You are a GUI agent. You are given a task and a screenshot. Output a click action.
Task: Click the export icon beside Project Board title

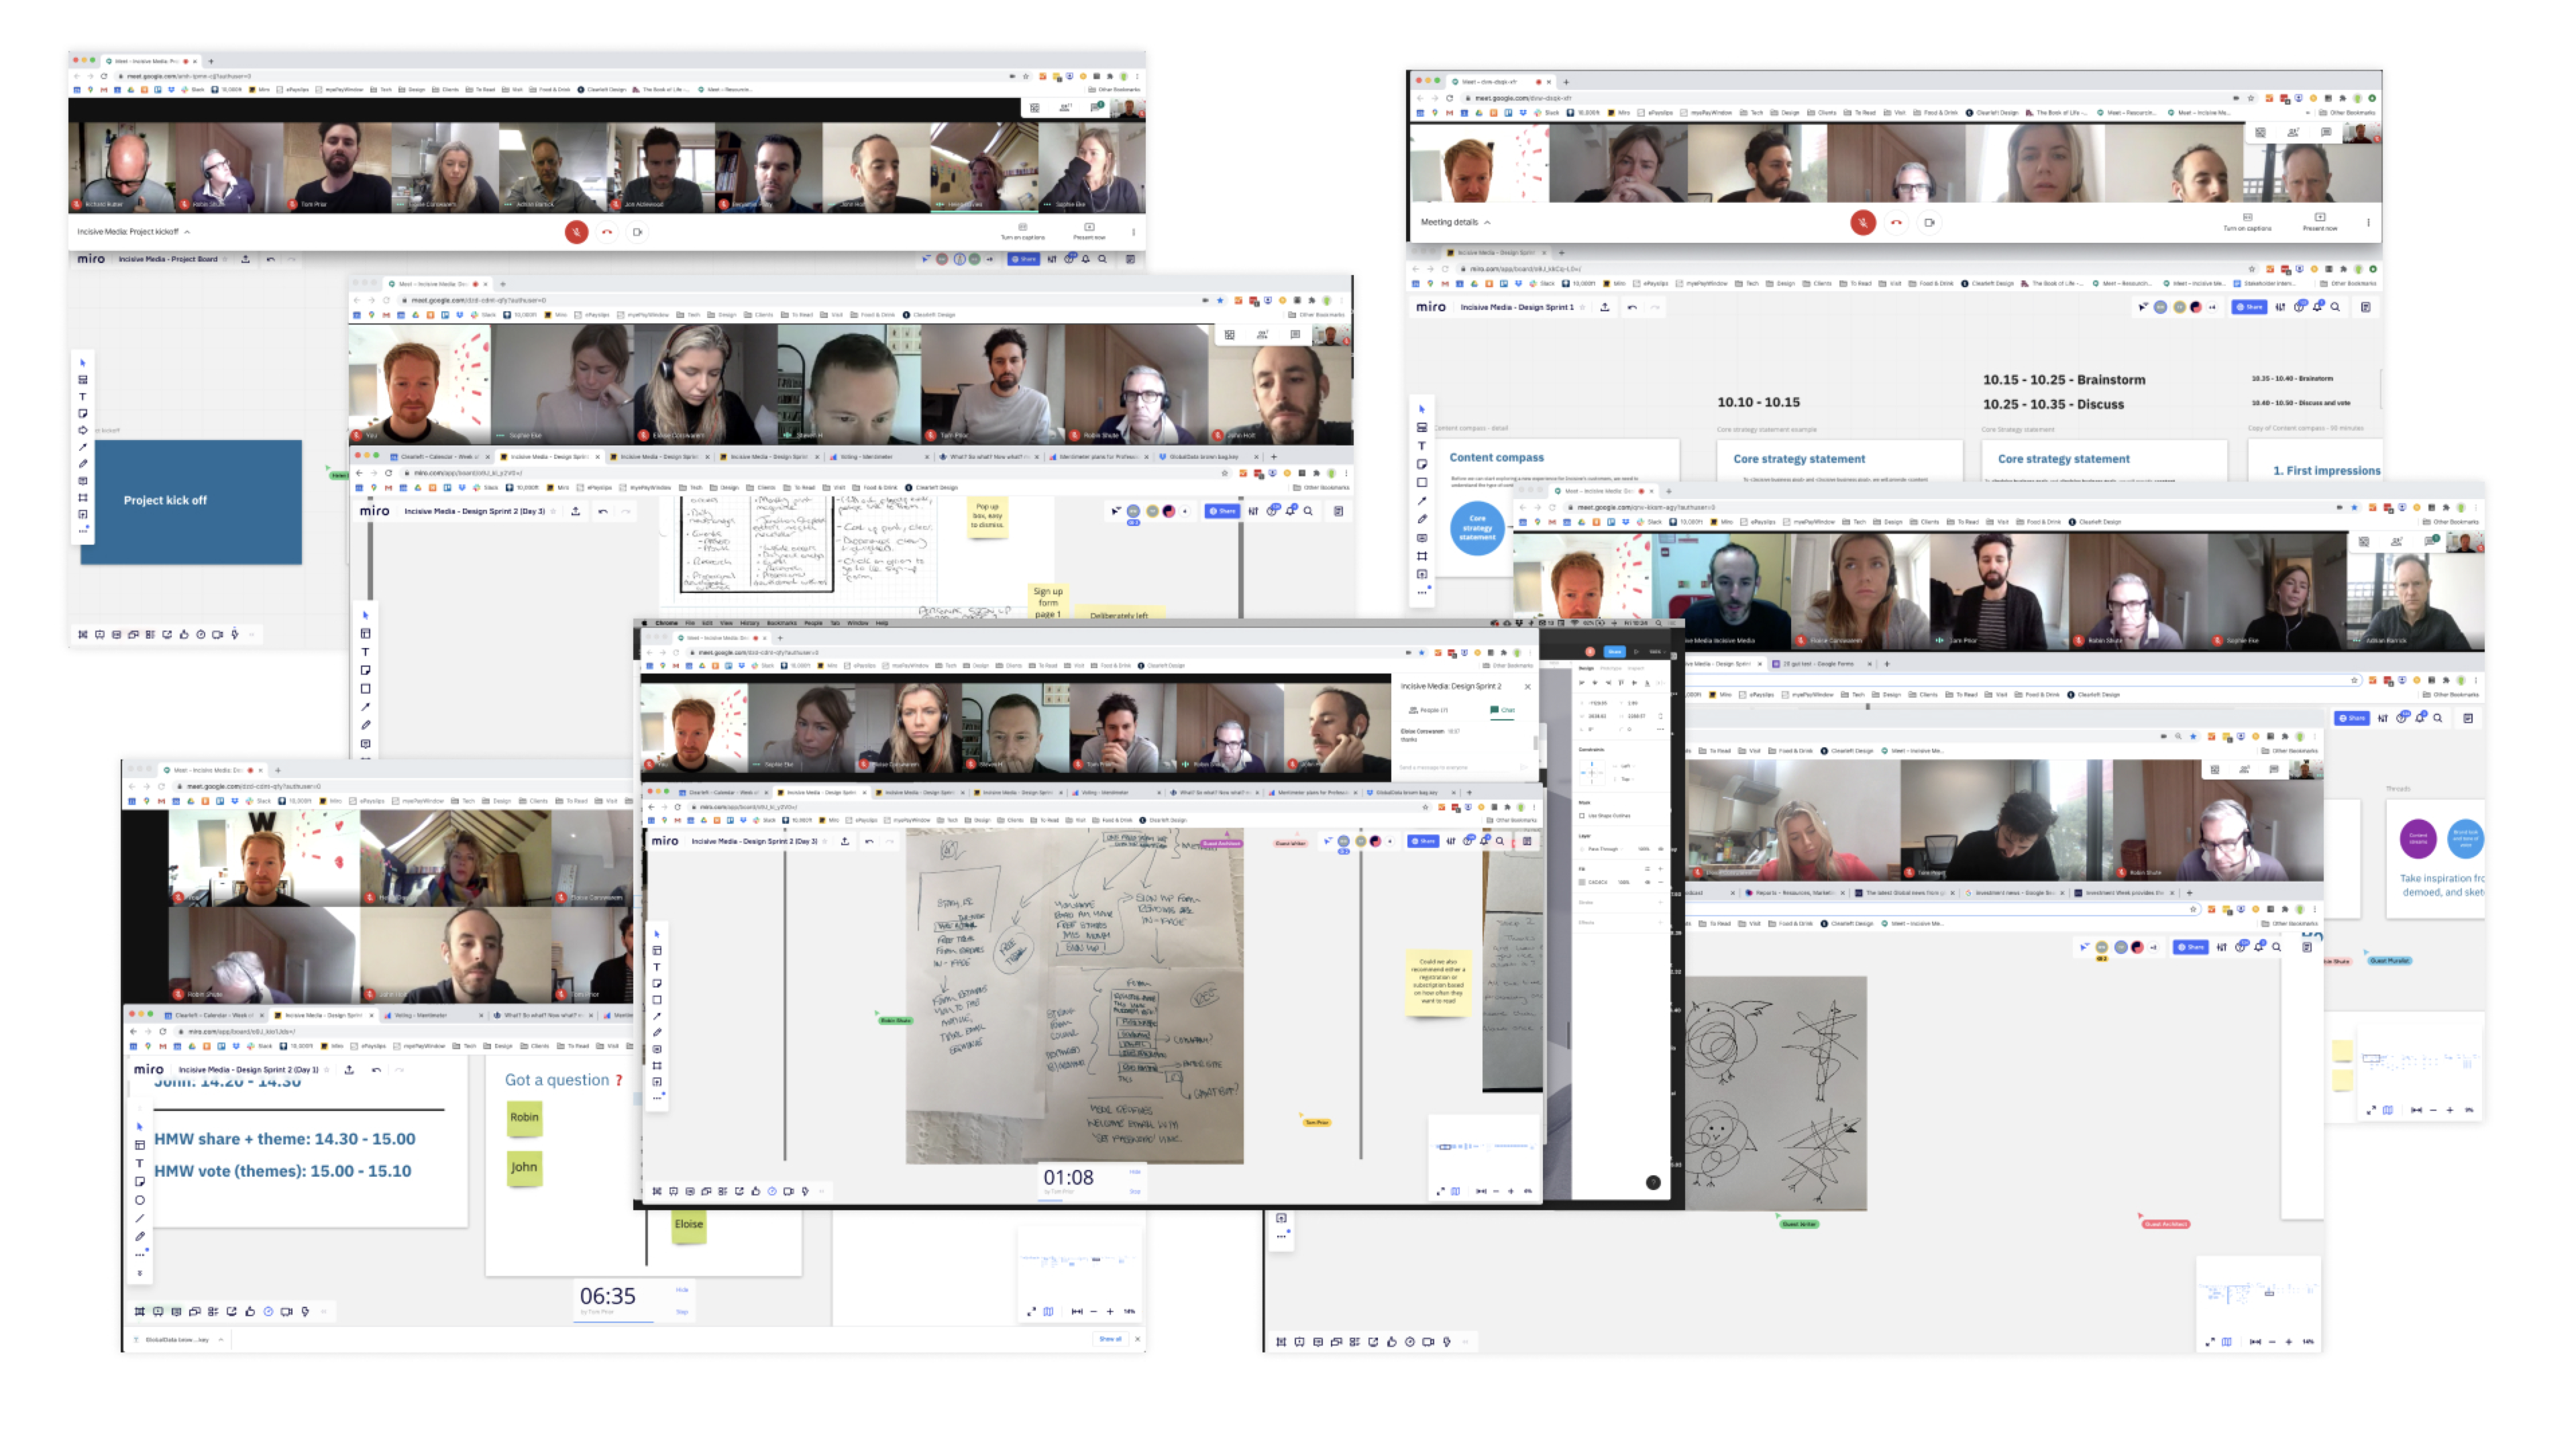point(245,259)
